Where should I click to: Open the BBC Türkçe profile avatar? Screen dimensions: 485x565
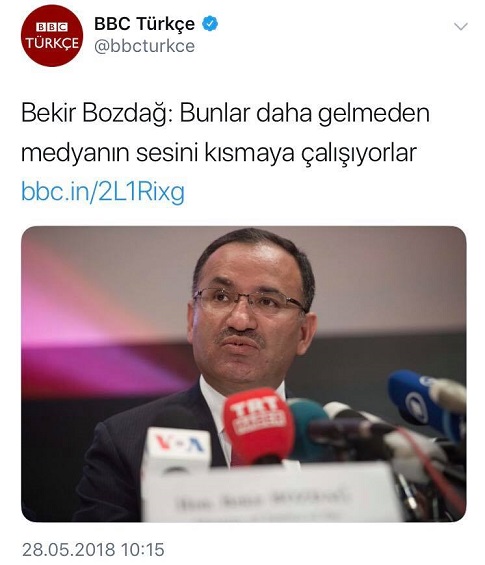pos(52,35)
